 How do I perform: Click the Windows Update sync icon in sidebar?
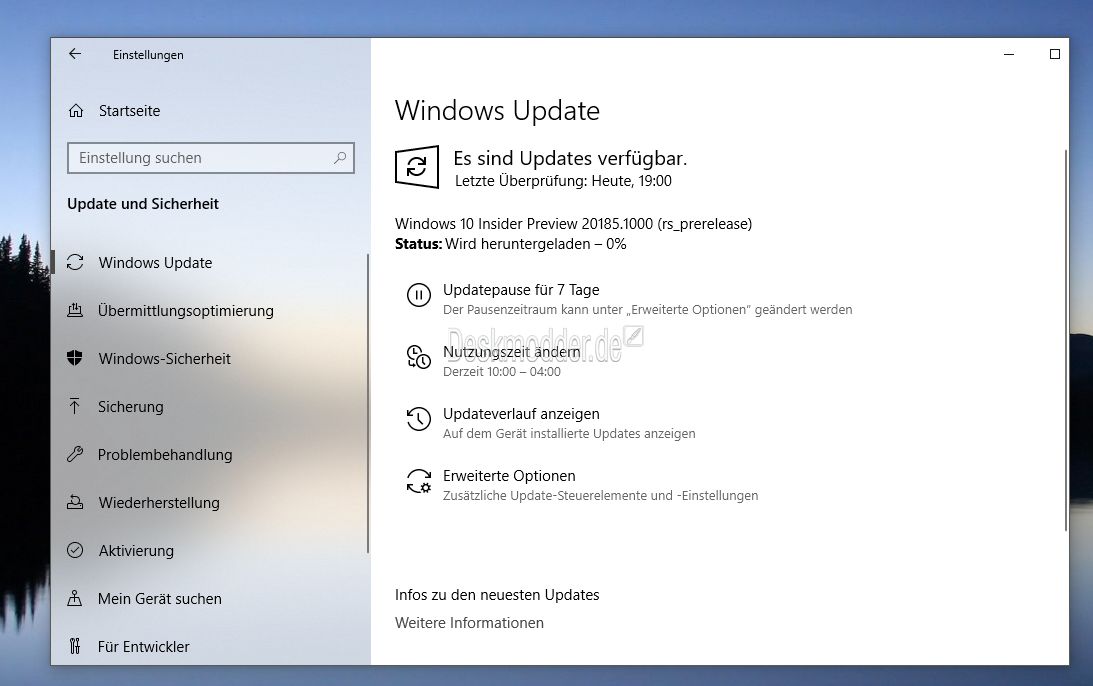pyautogui.click(x=75, y=262)
